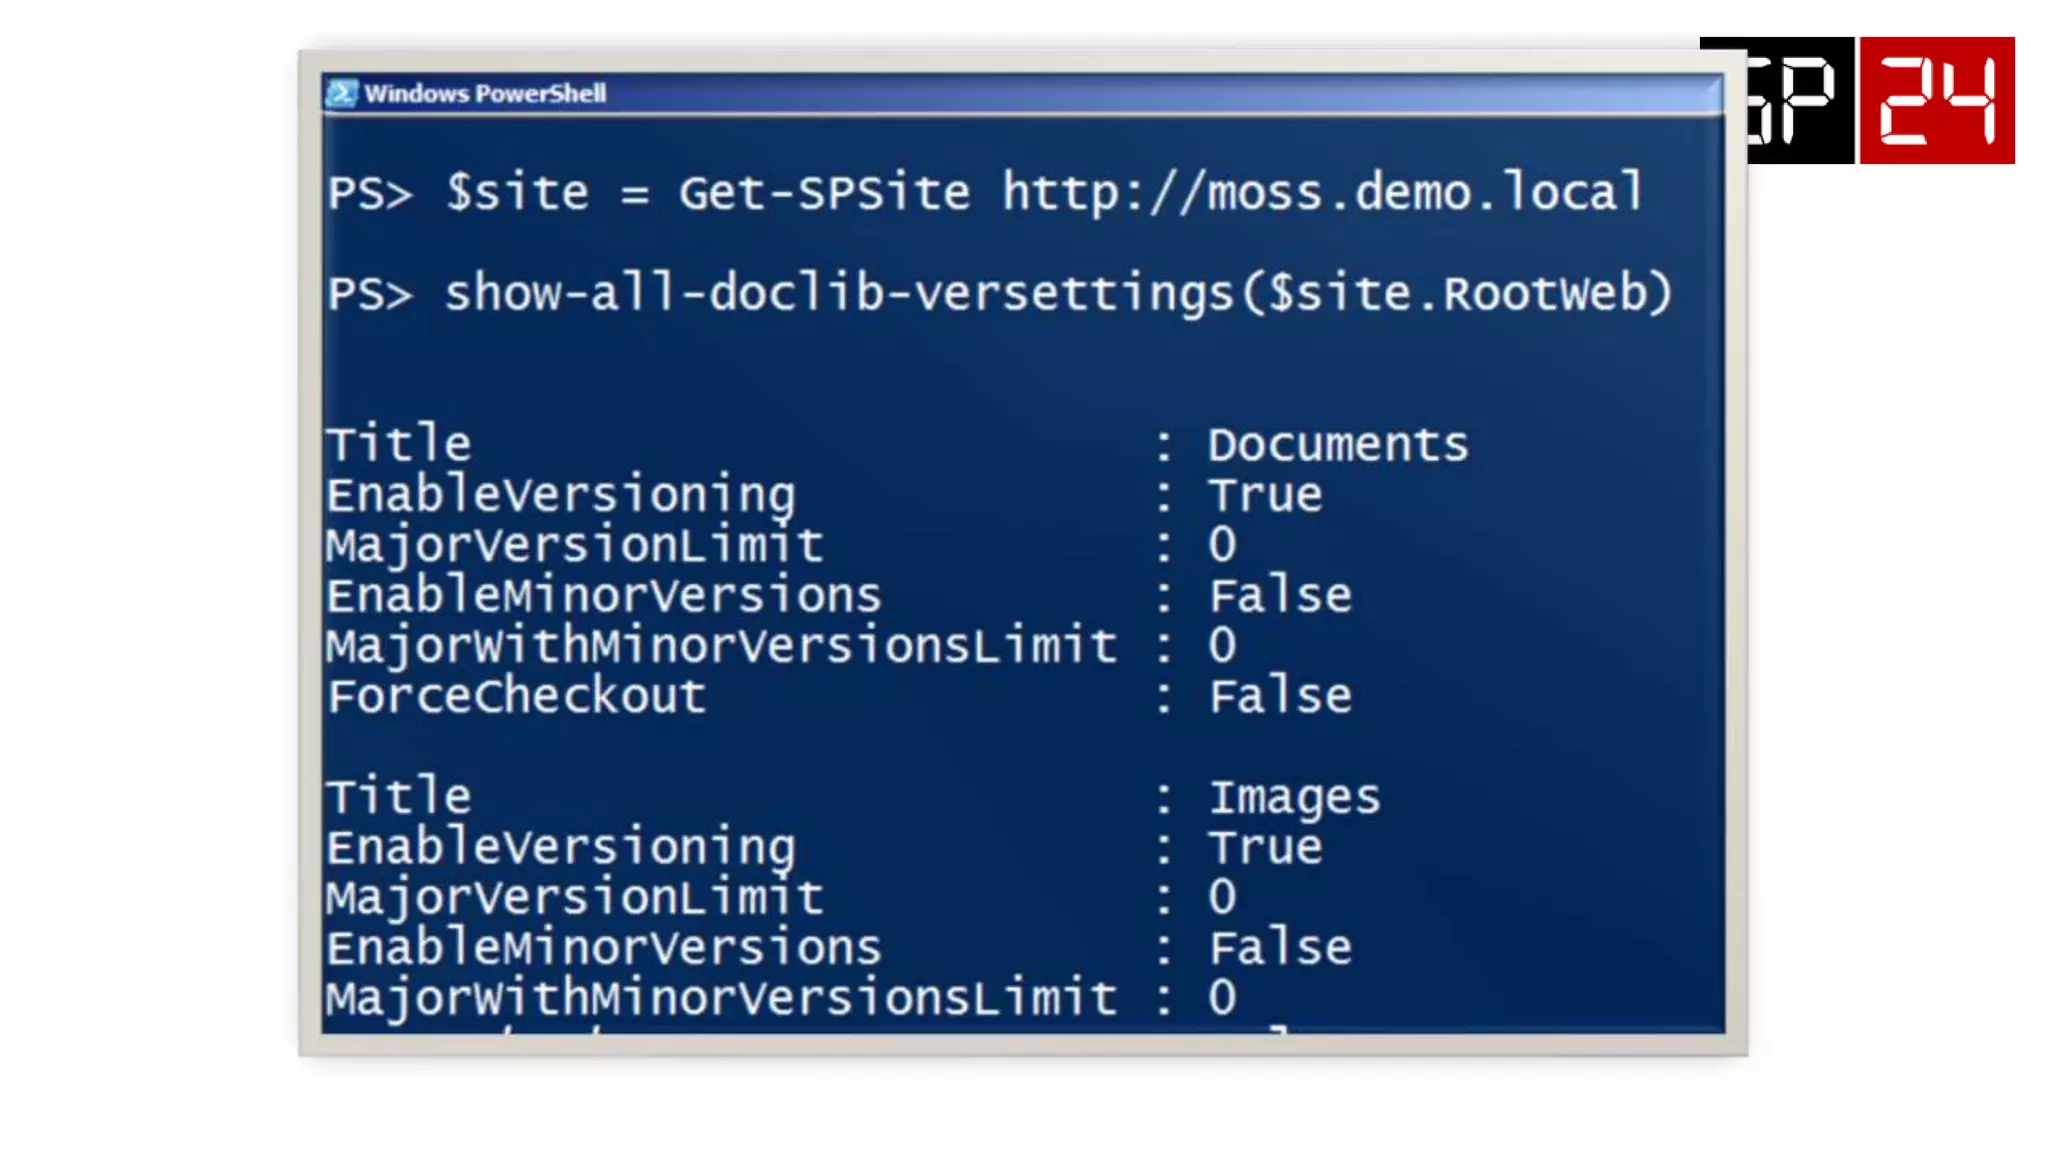Click the first EnableVersioning True value
This screenshot has height=1152, width=2048.
tap(1265, 495)
